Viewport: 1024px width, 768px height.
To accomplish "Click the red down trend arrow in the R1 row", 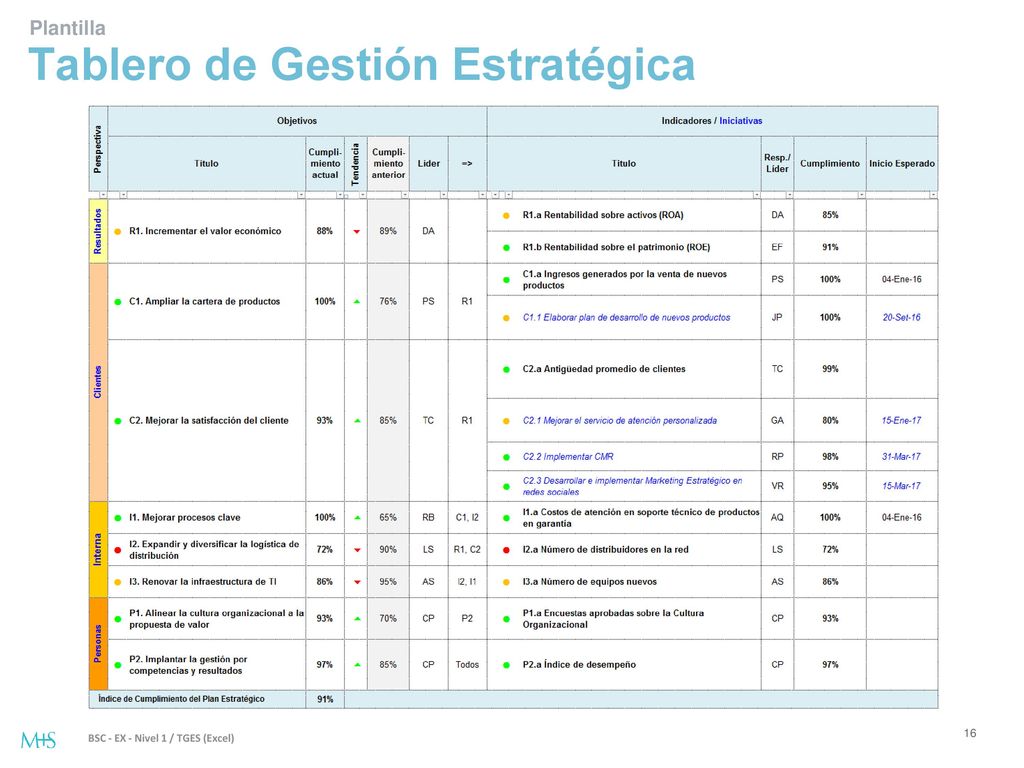I will click(357, 232).
